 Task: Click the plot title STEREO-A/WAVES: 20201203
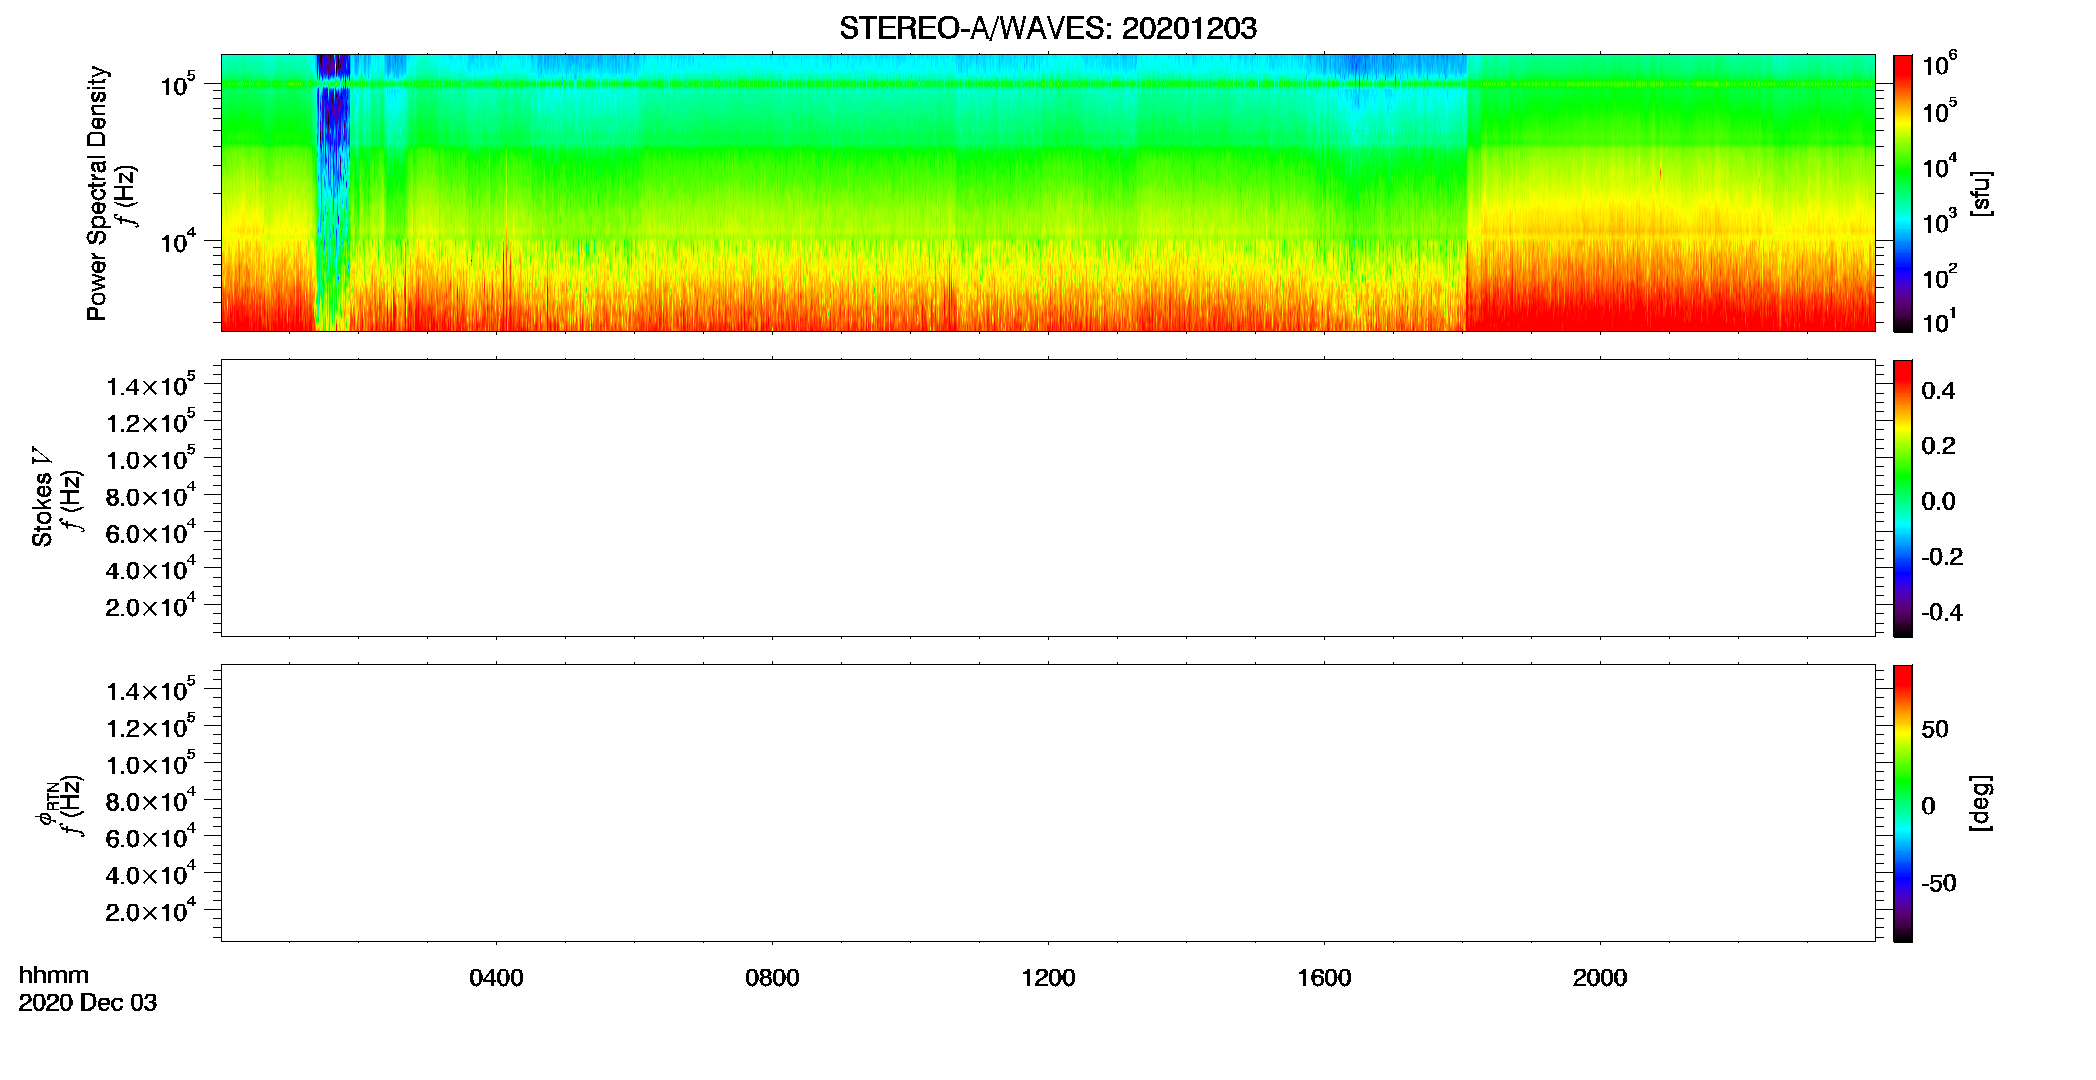[1048, 28]
